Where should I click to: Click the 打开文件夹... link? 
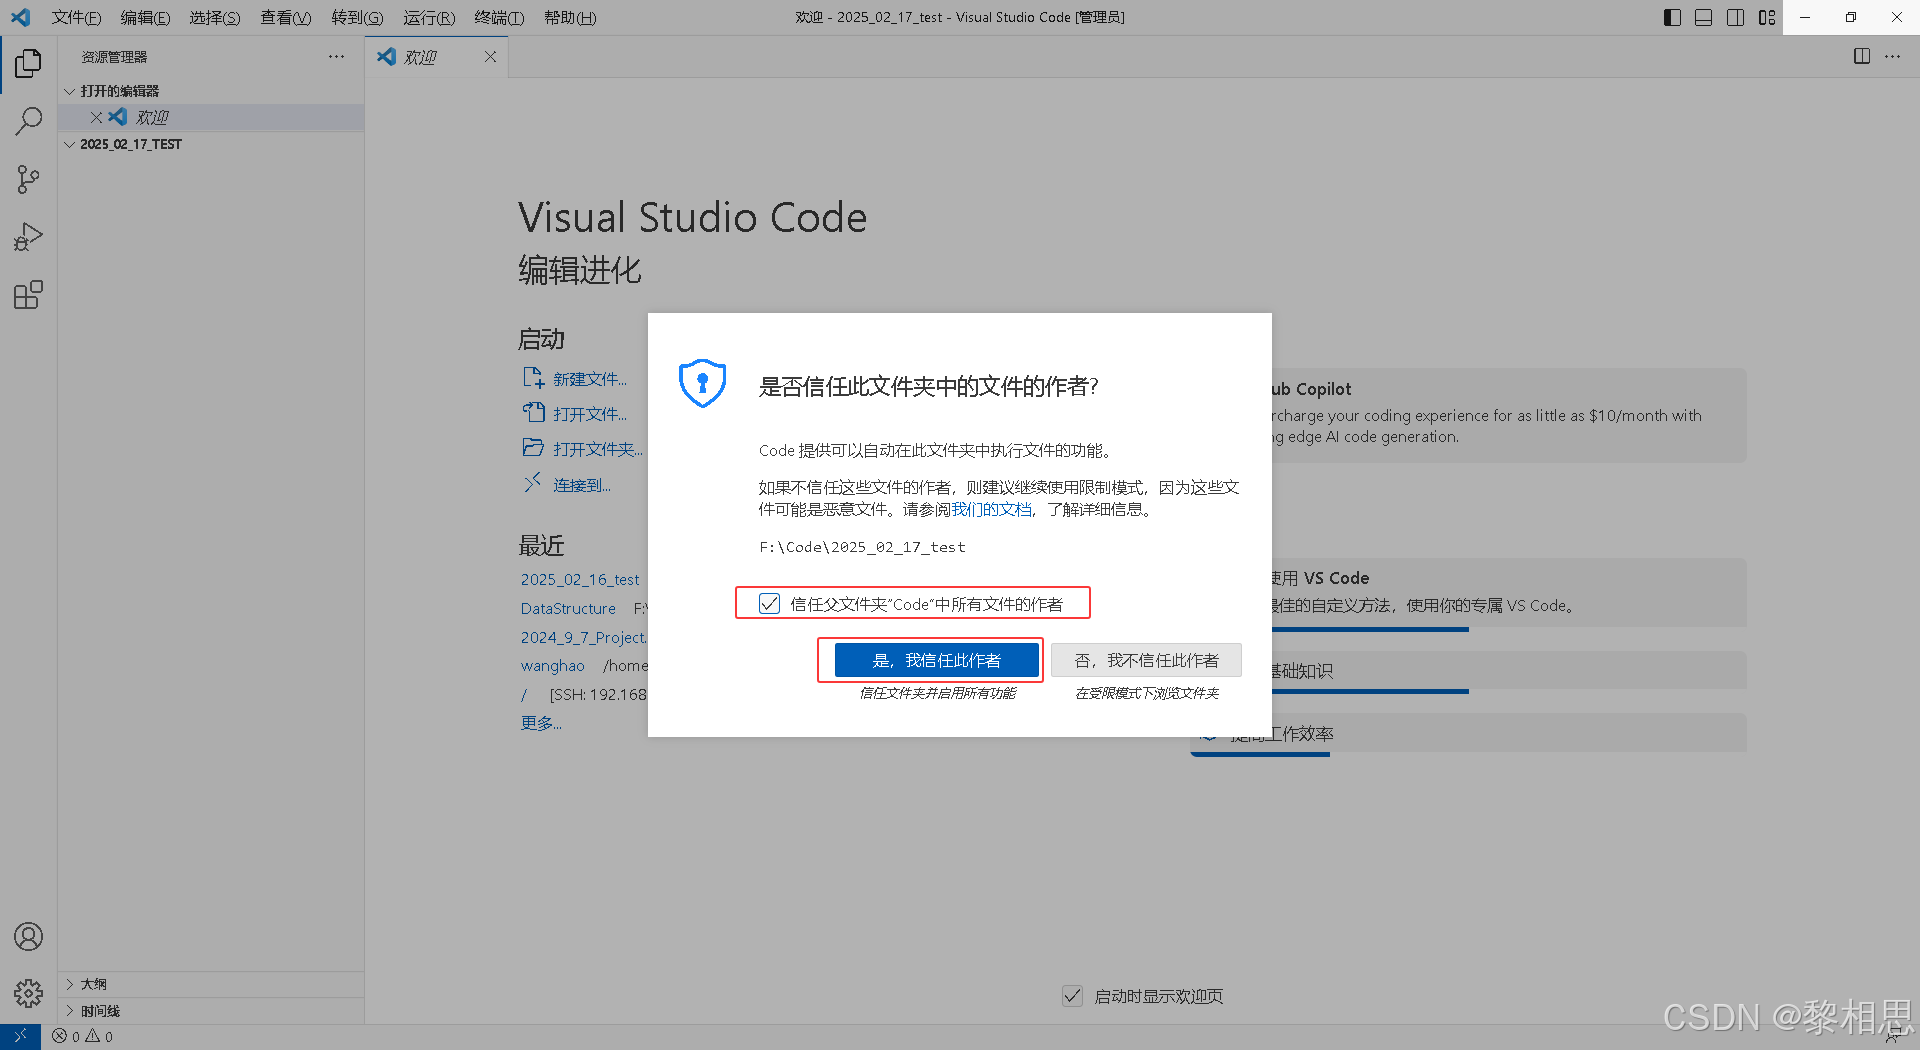pos(598,449)
